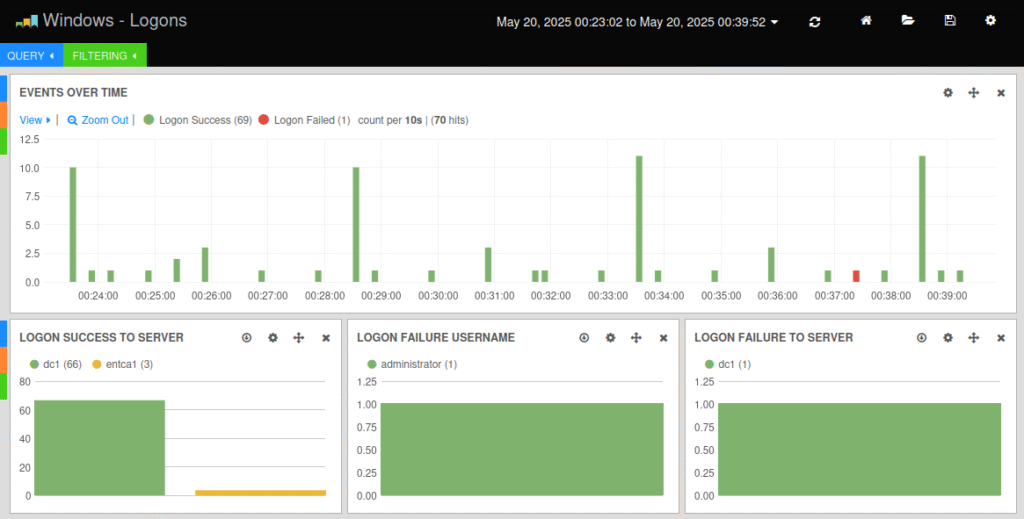Click Logon Failure Username move icon
Viewport: 1024px width, 519px height.
coord(636,338)
